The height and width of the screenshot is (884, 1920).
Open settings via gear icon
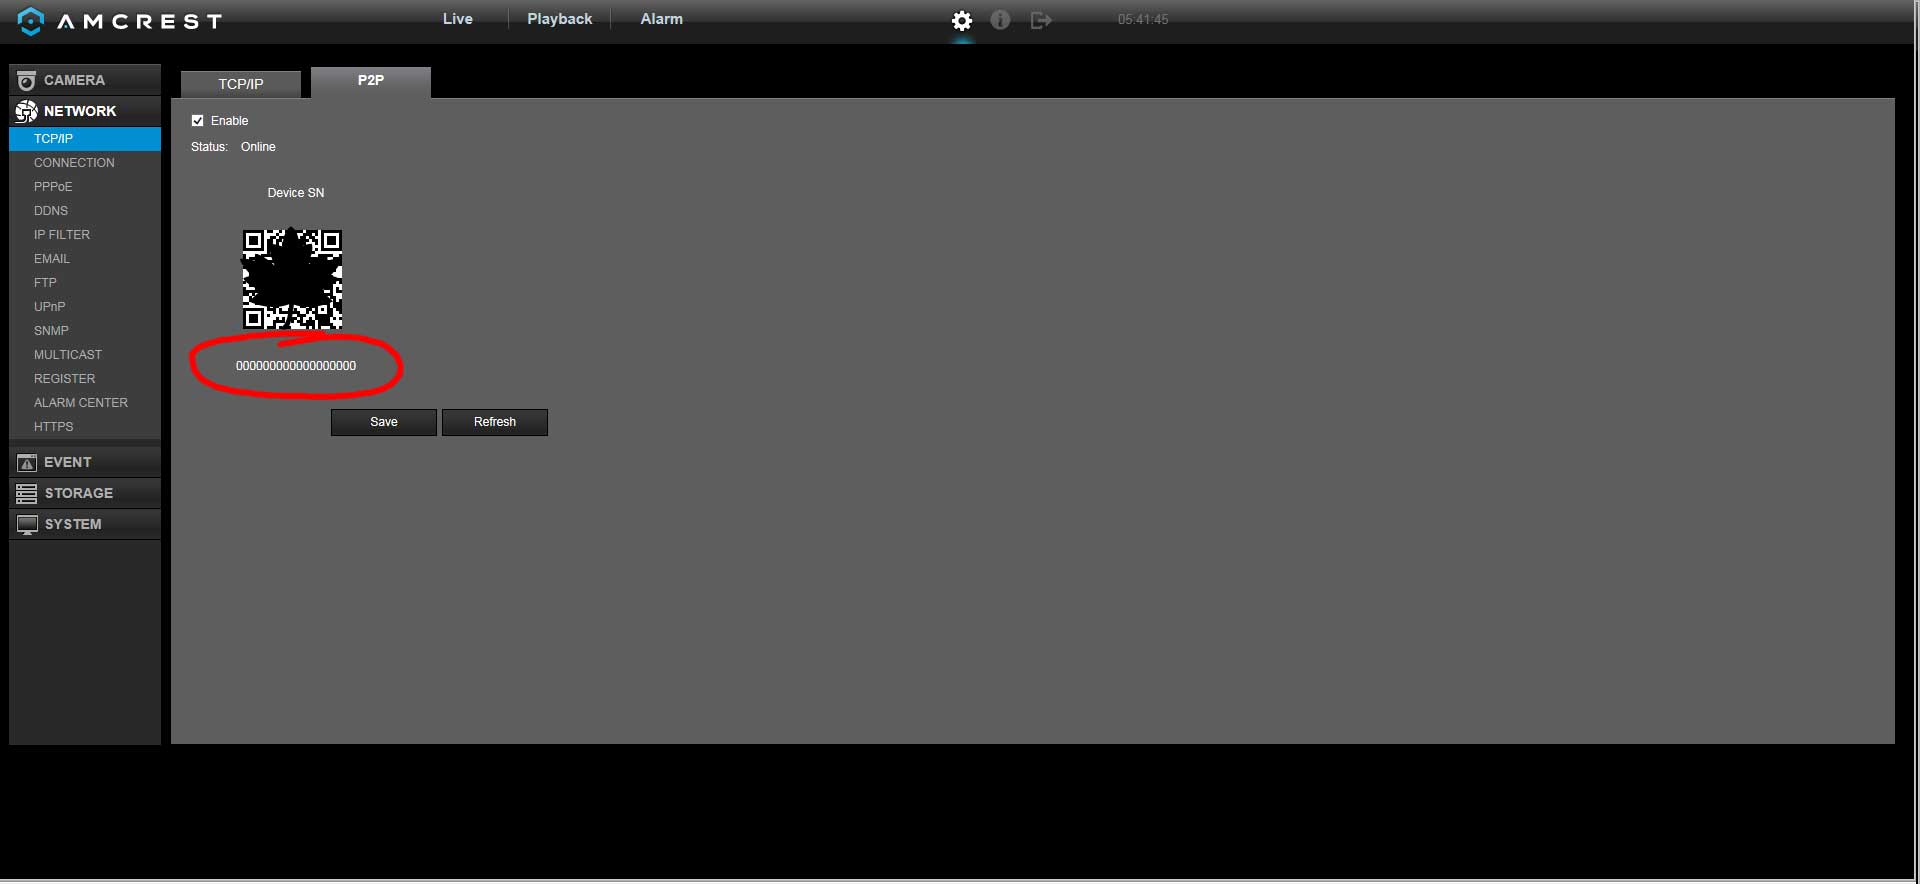point(962,20)
